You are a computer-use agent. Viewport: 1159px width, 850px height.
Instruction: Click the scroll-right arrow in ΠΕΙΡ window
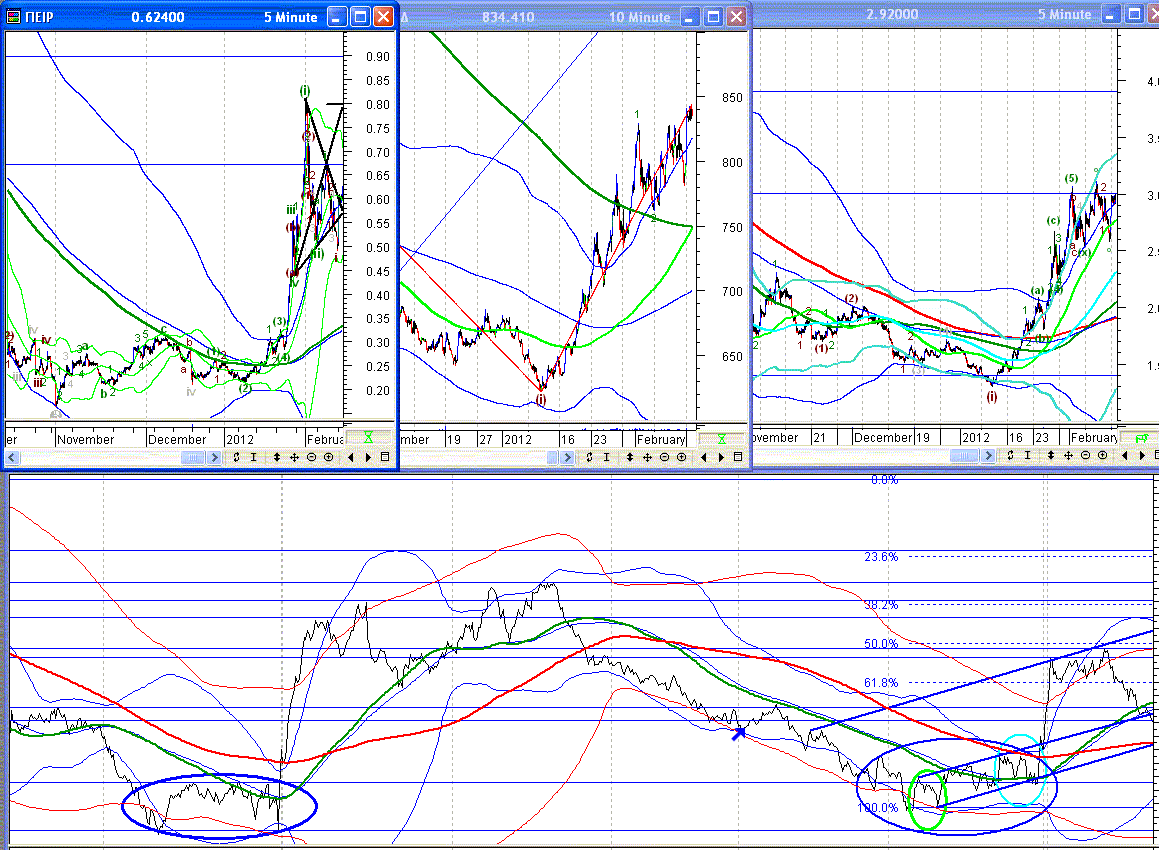[x=214, y=458]
